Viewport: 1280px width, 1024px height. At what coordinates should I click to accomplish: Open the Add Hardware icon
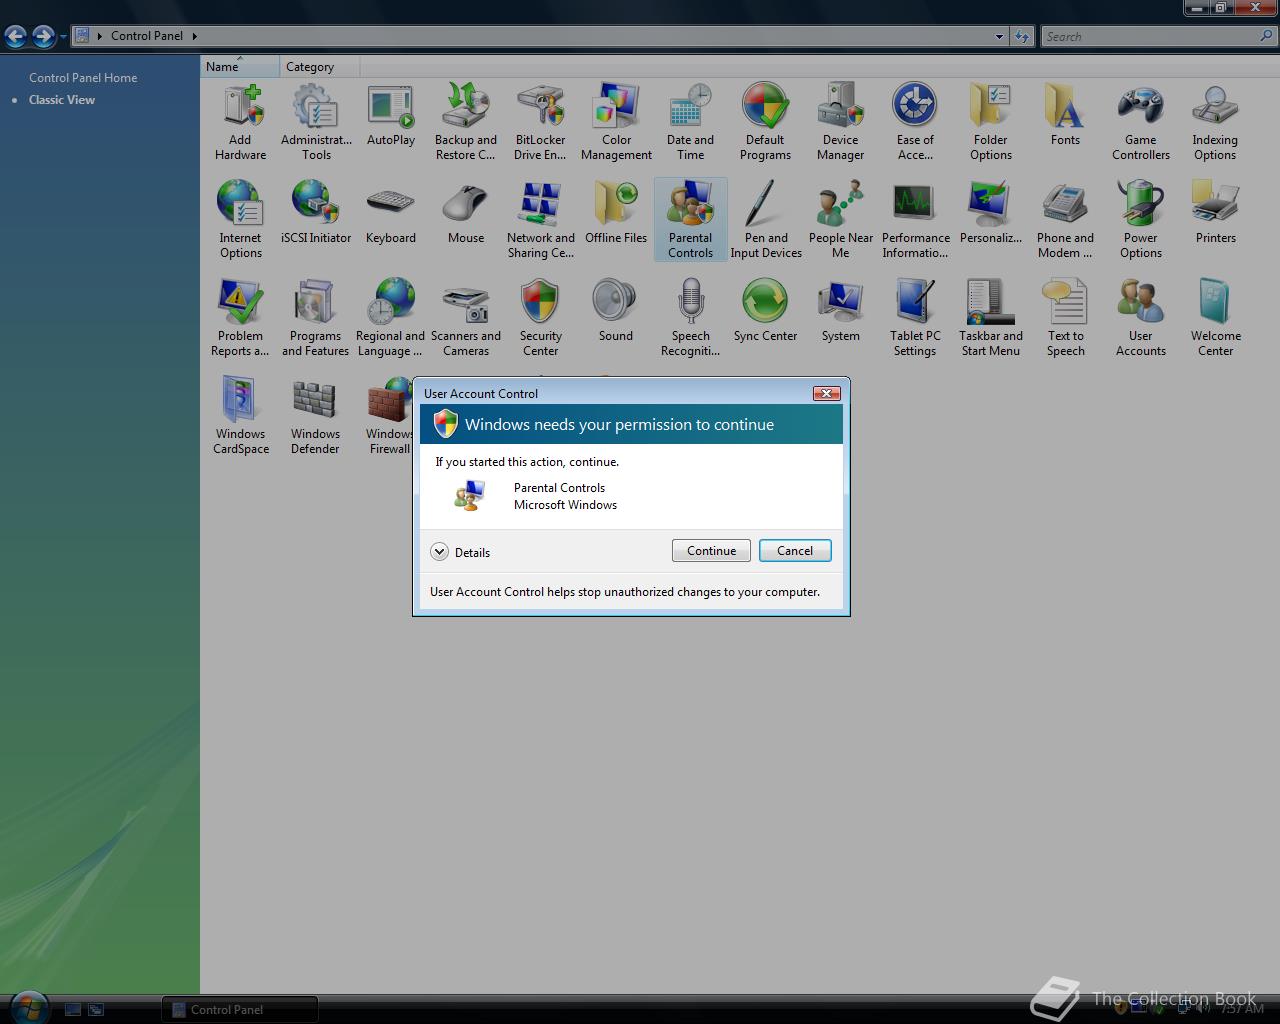pyautogui.click(x=240, y=122)
